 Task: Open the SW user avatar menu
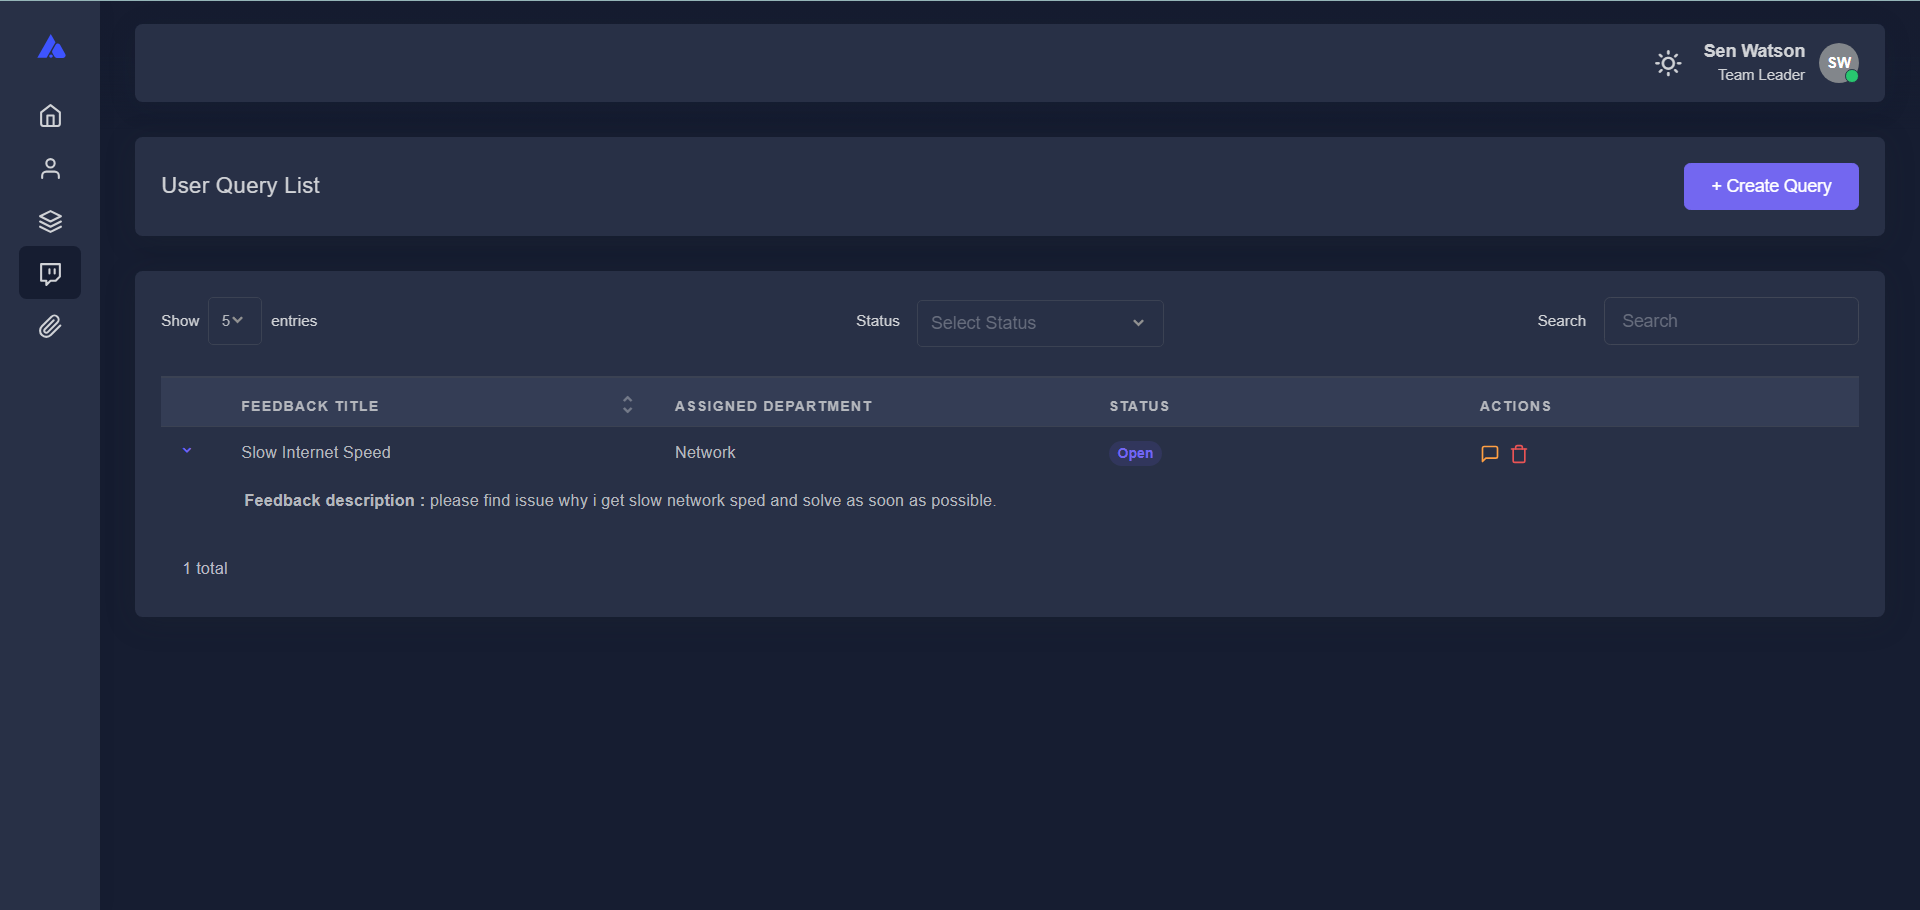point(1838,63)
